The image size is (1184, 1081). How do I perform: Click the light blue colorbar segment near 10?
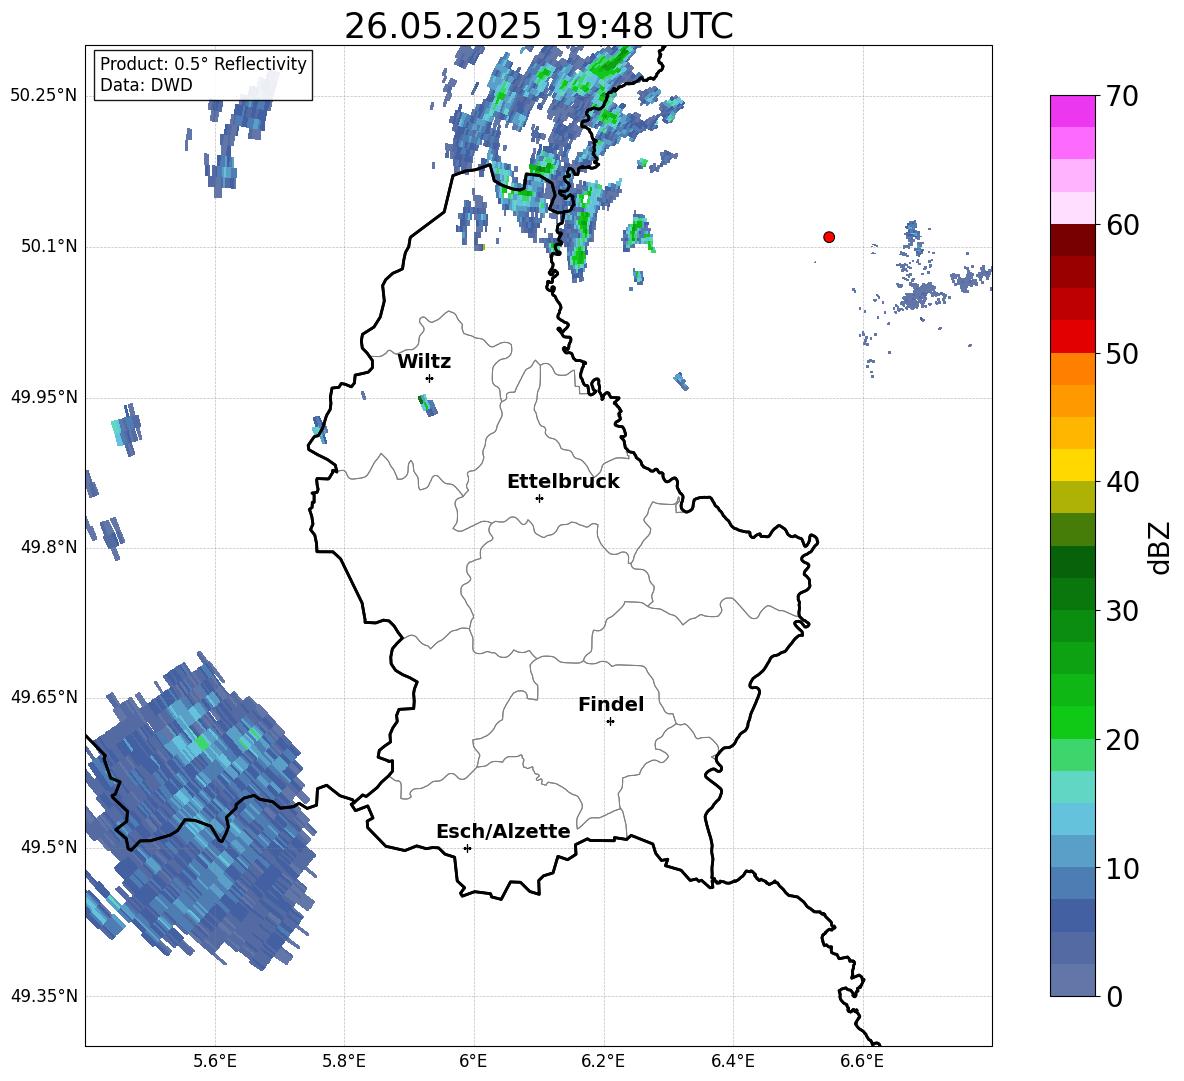pyautogui.click(x=1073, y=851)
